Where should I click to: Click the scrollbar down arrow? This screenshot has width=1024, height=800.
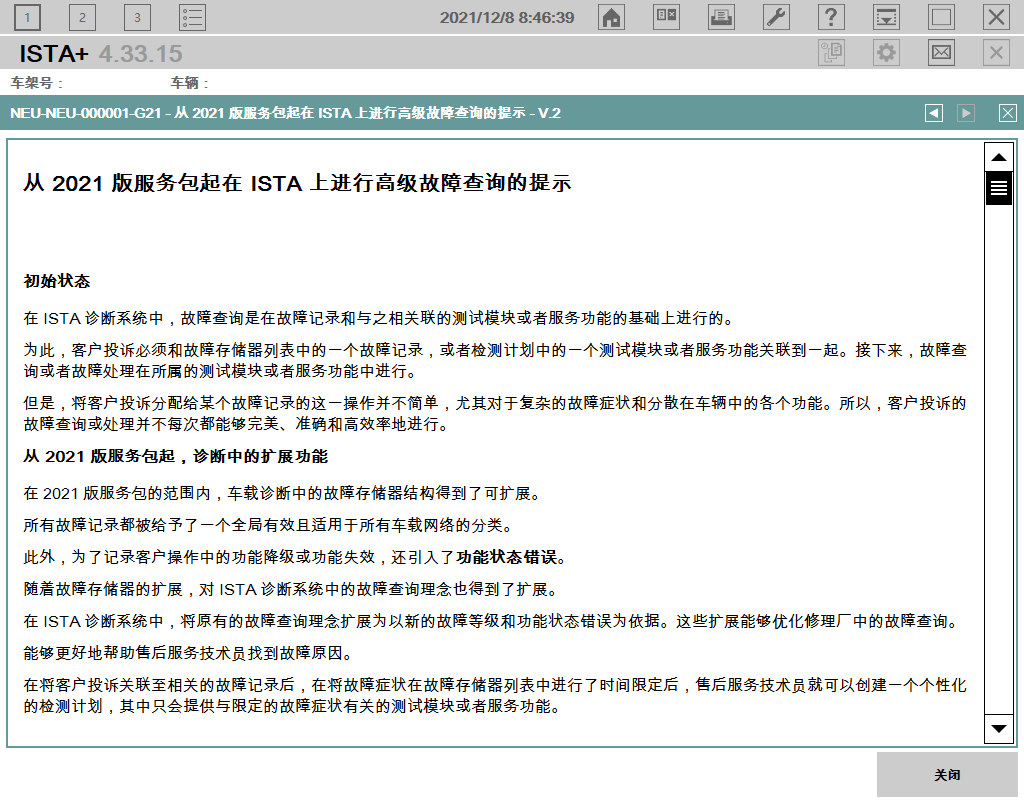[999, 729]
